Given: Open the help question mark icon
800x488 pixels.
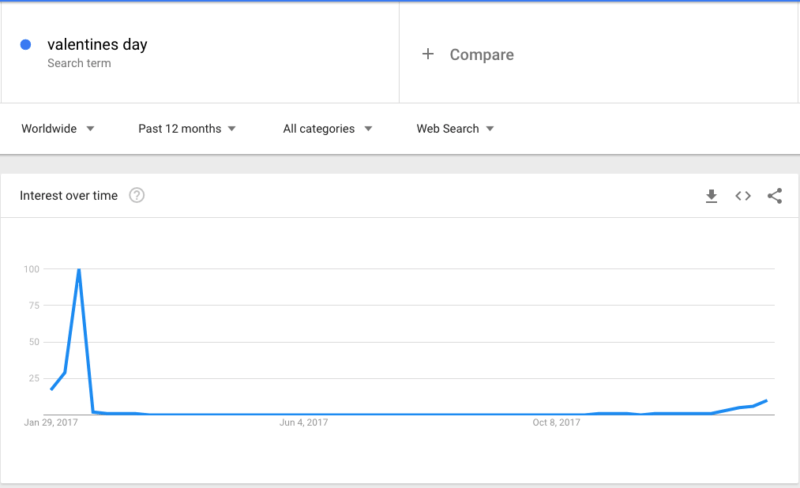Looking at the screenshot, I should [137, 196].
